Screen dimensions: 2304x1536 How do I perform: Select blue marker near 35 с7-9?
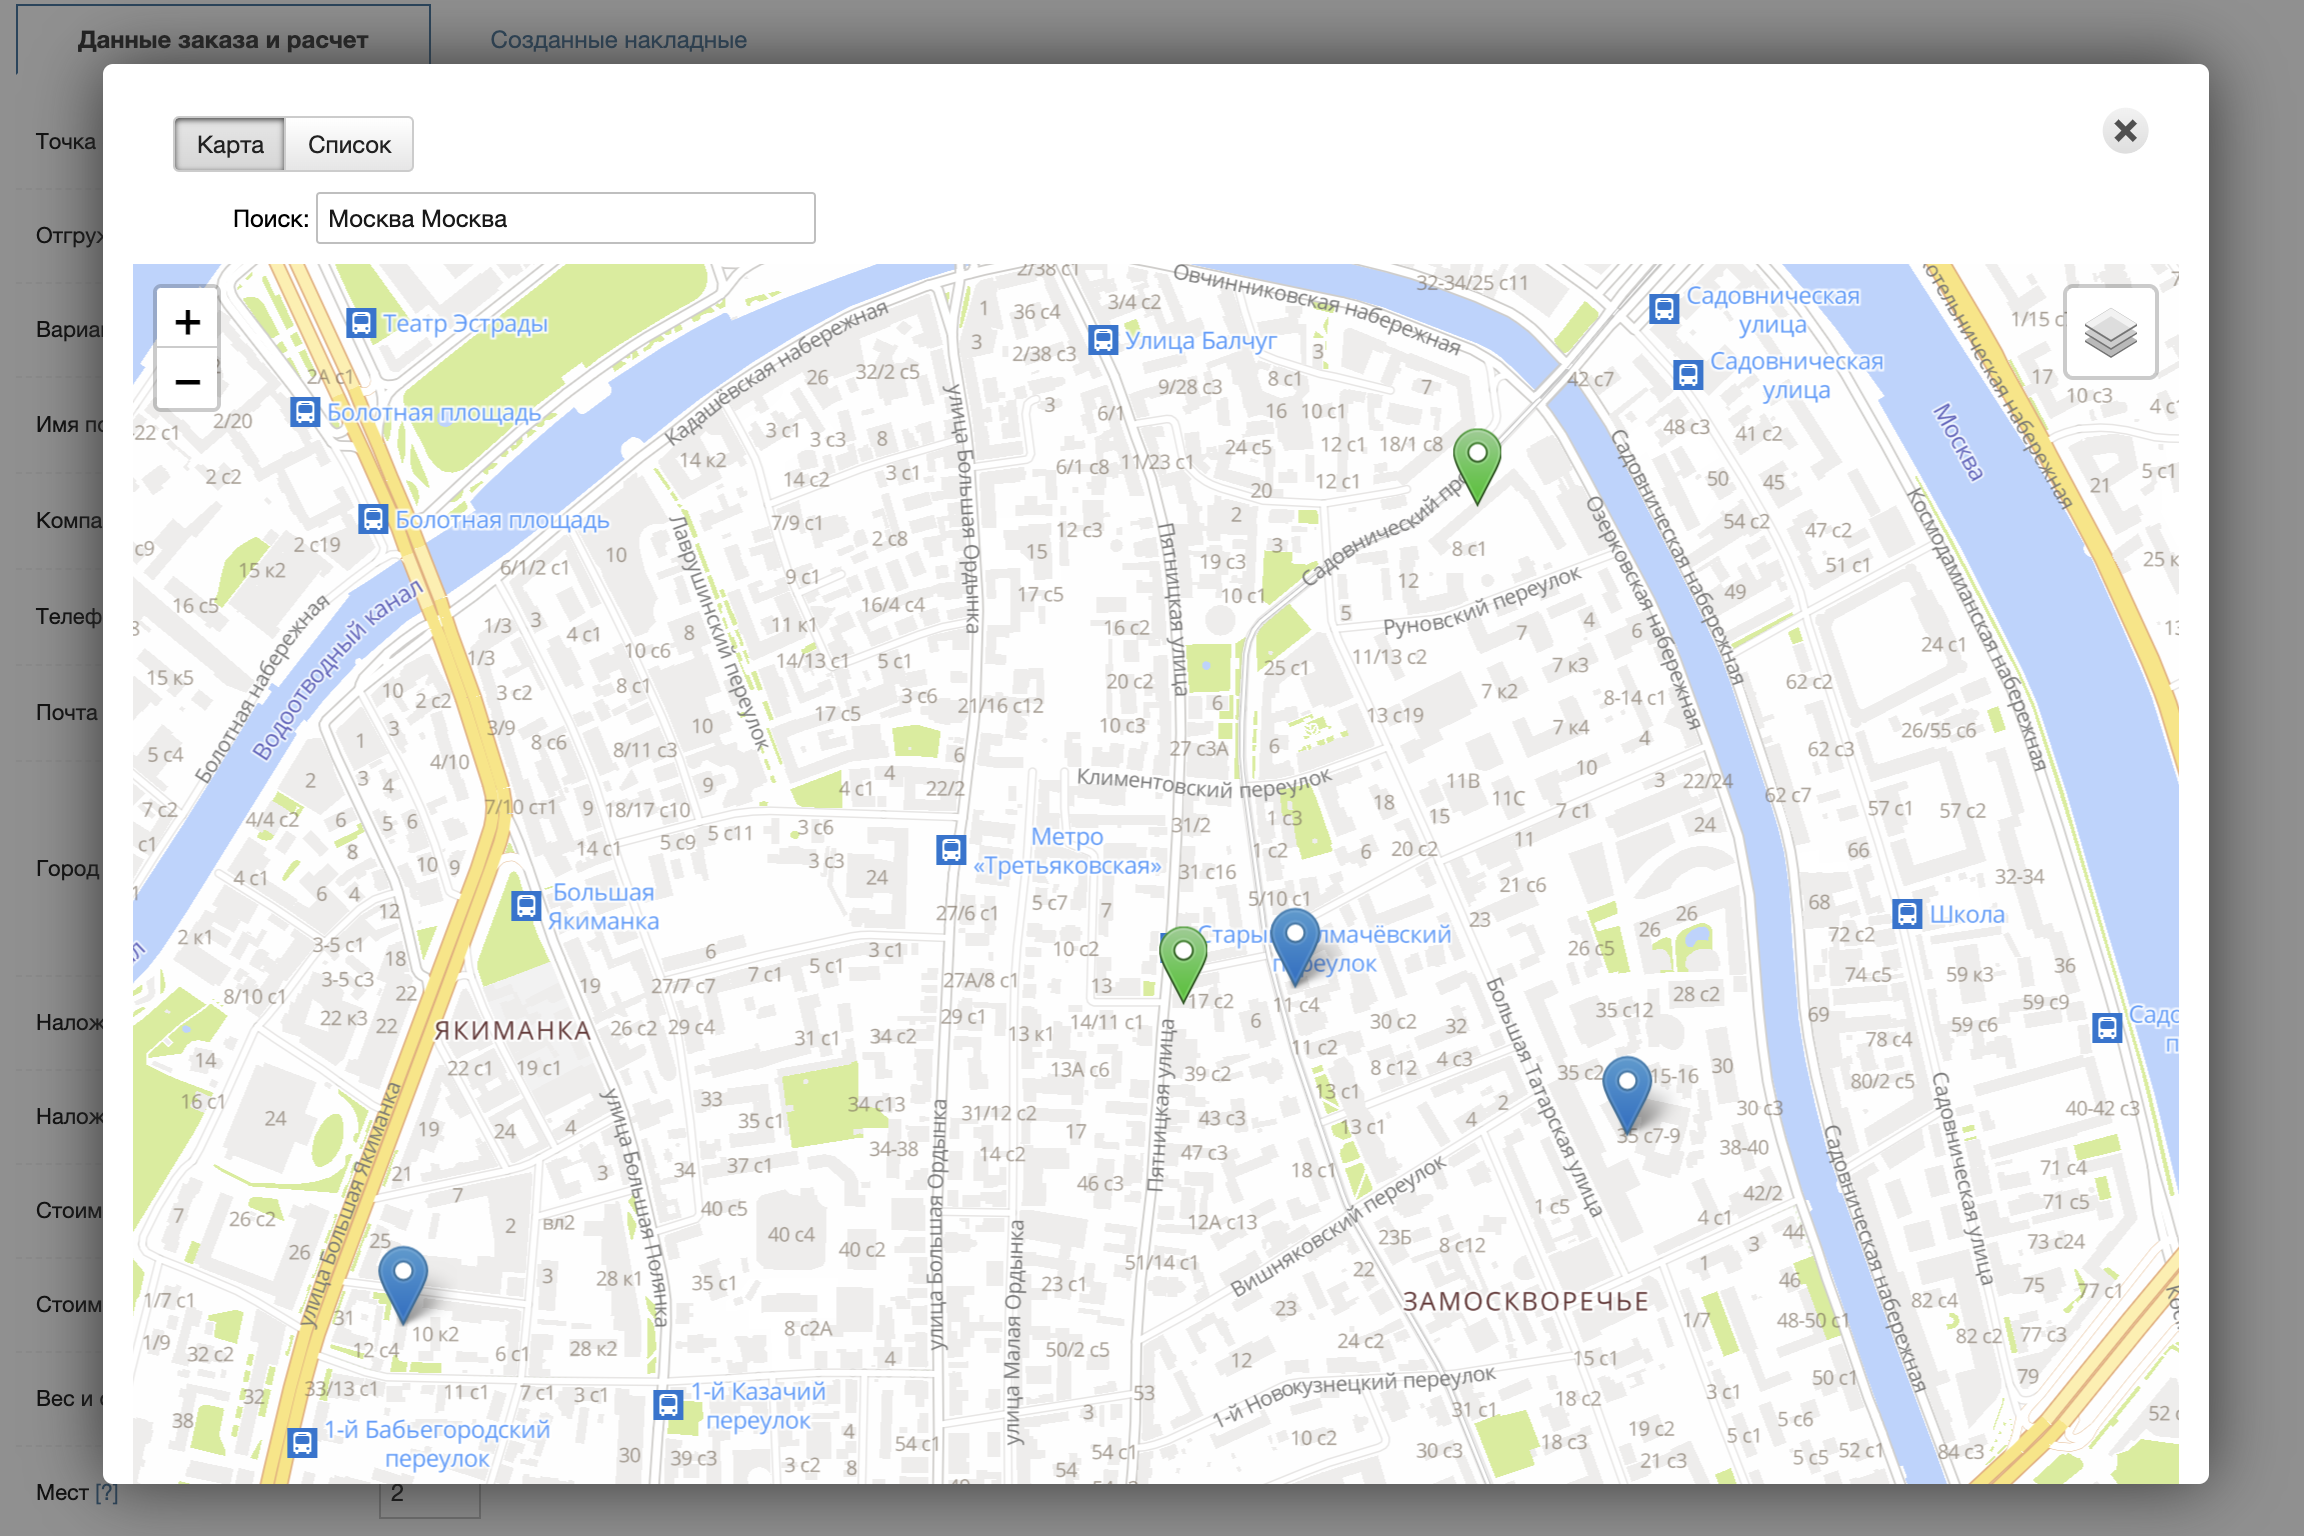point(1627,1088)
